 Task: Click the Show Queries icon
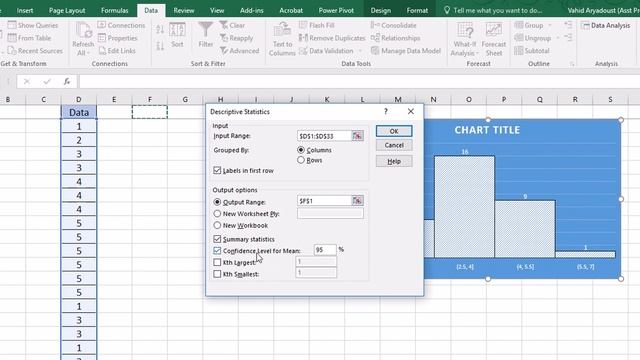coord(12,25)
